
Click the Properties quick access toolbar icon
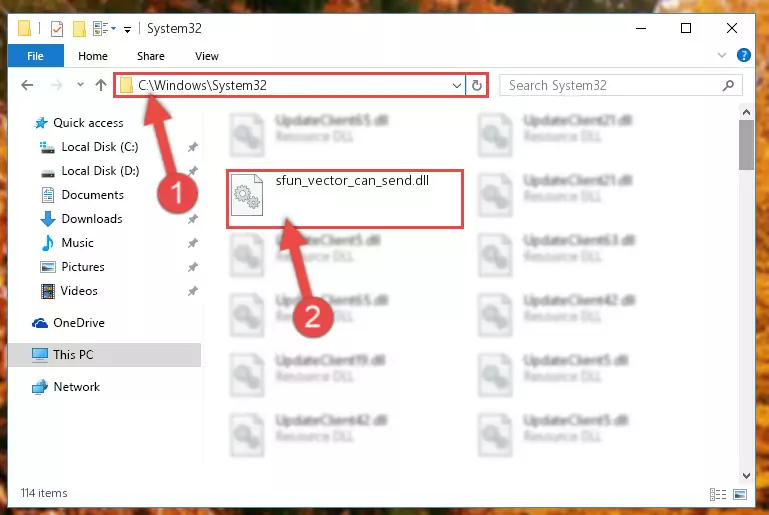[x=57, y=29]
